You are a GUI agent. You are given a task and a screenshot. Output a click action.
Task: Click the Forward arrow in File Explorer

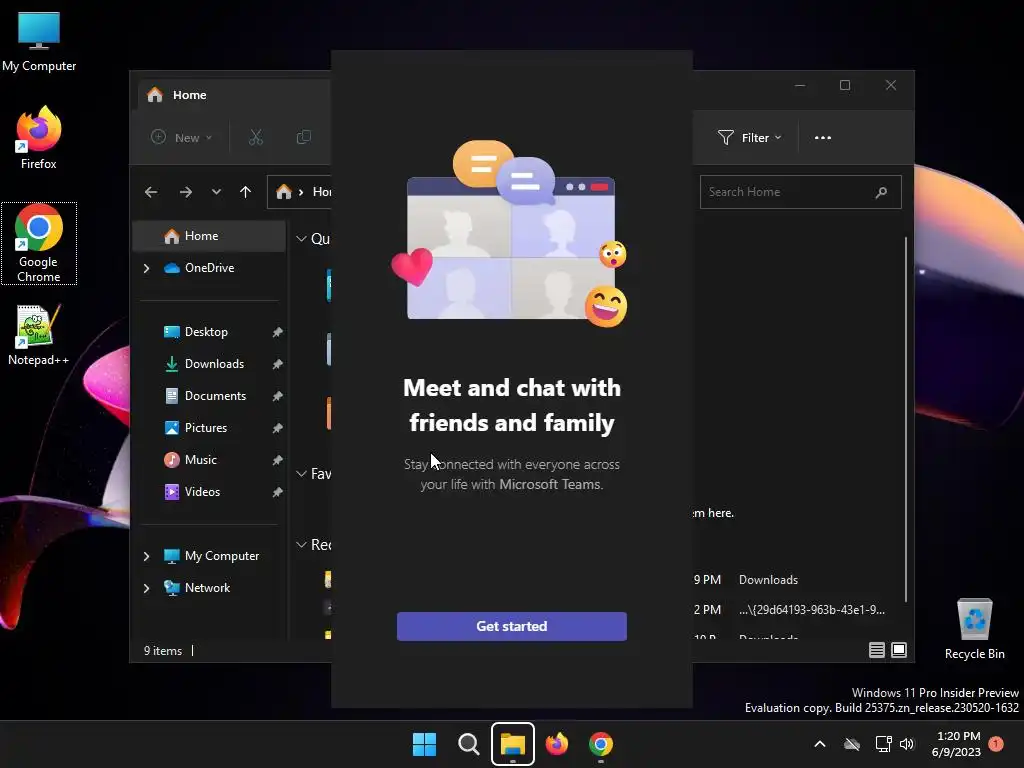point(185,192)
